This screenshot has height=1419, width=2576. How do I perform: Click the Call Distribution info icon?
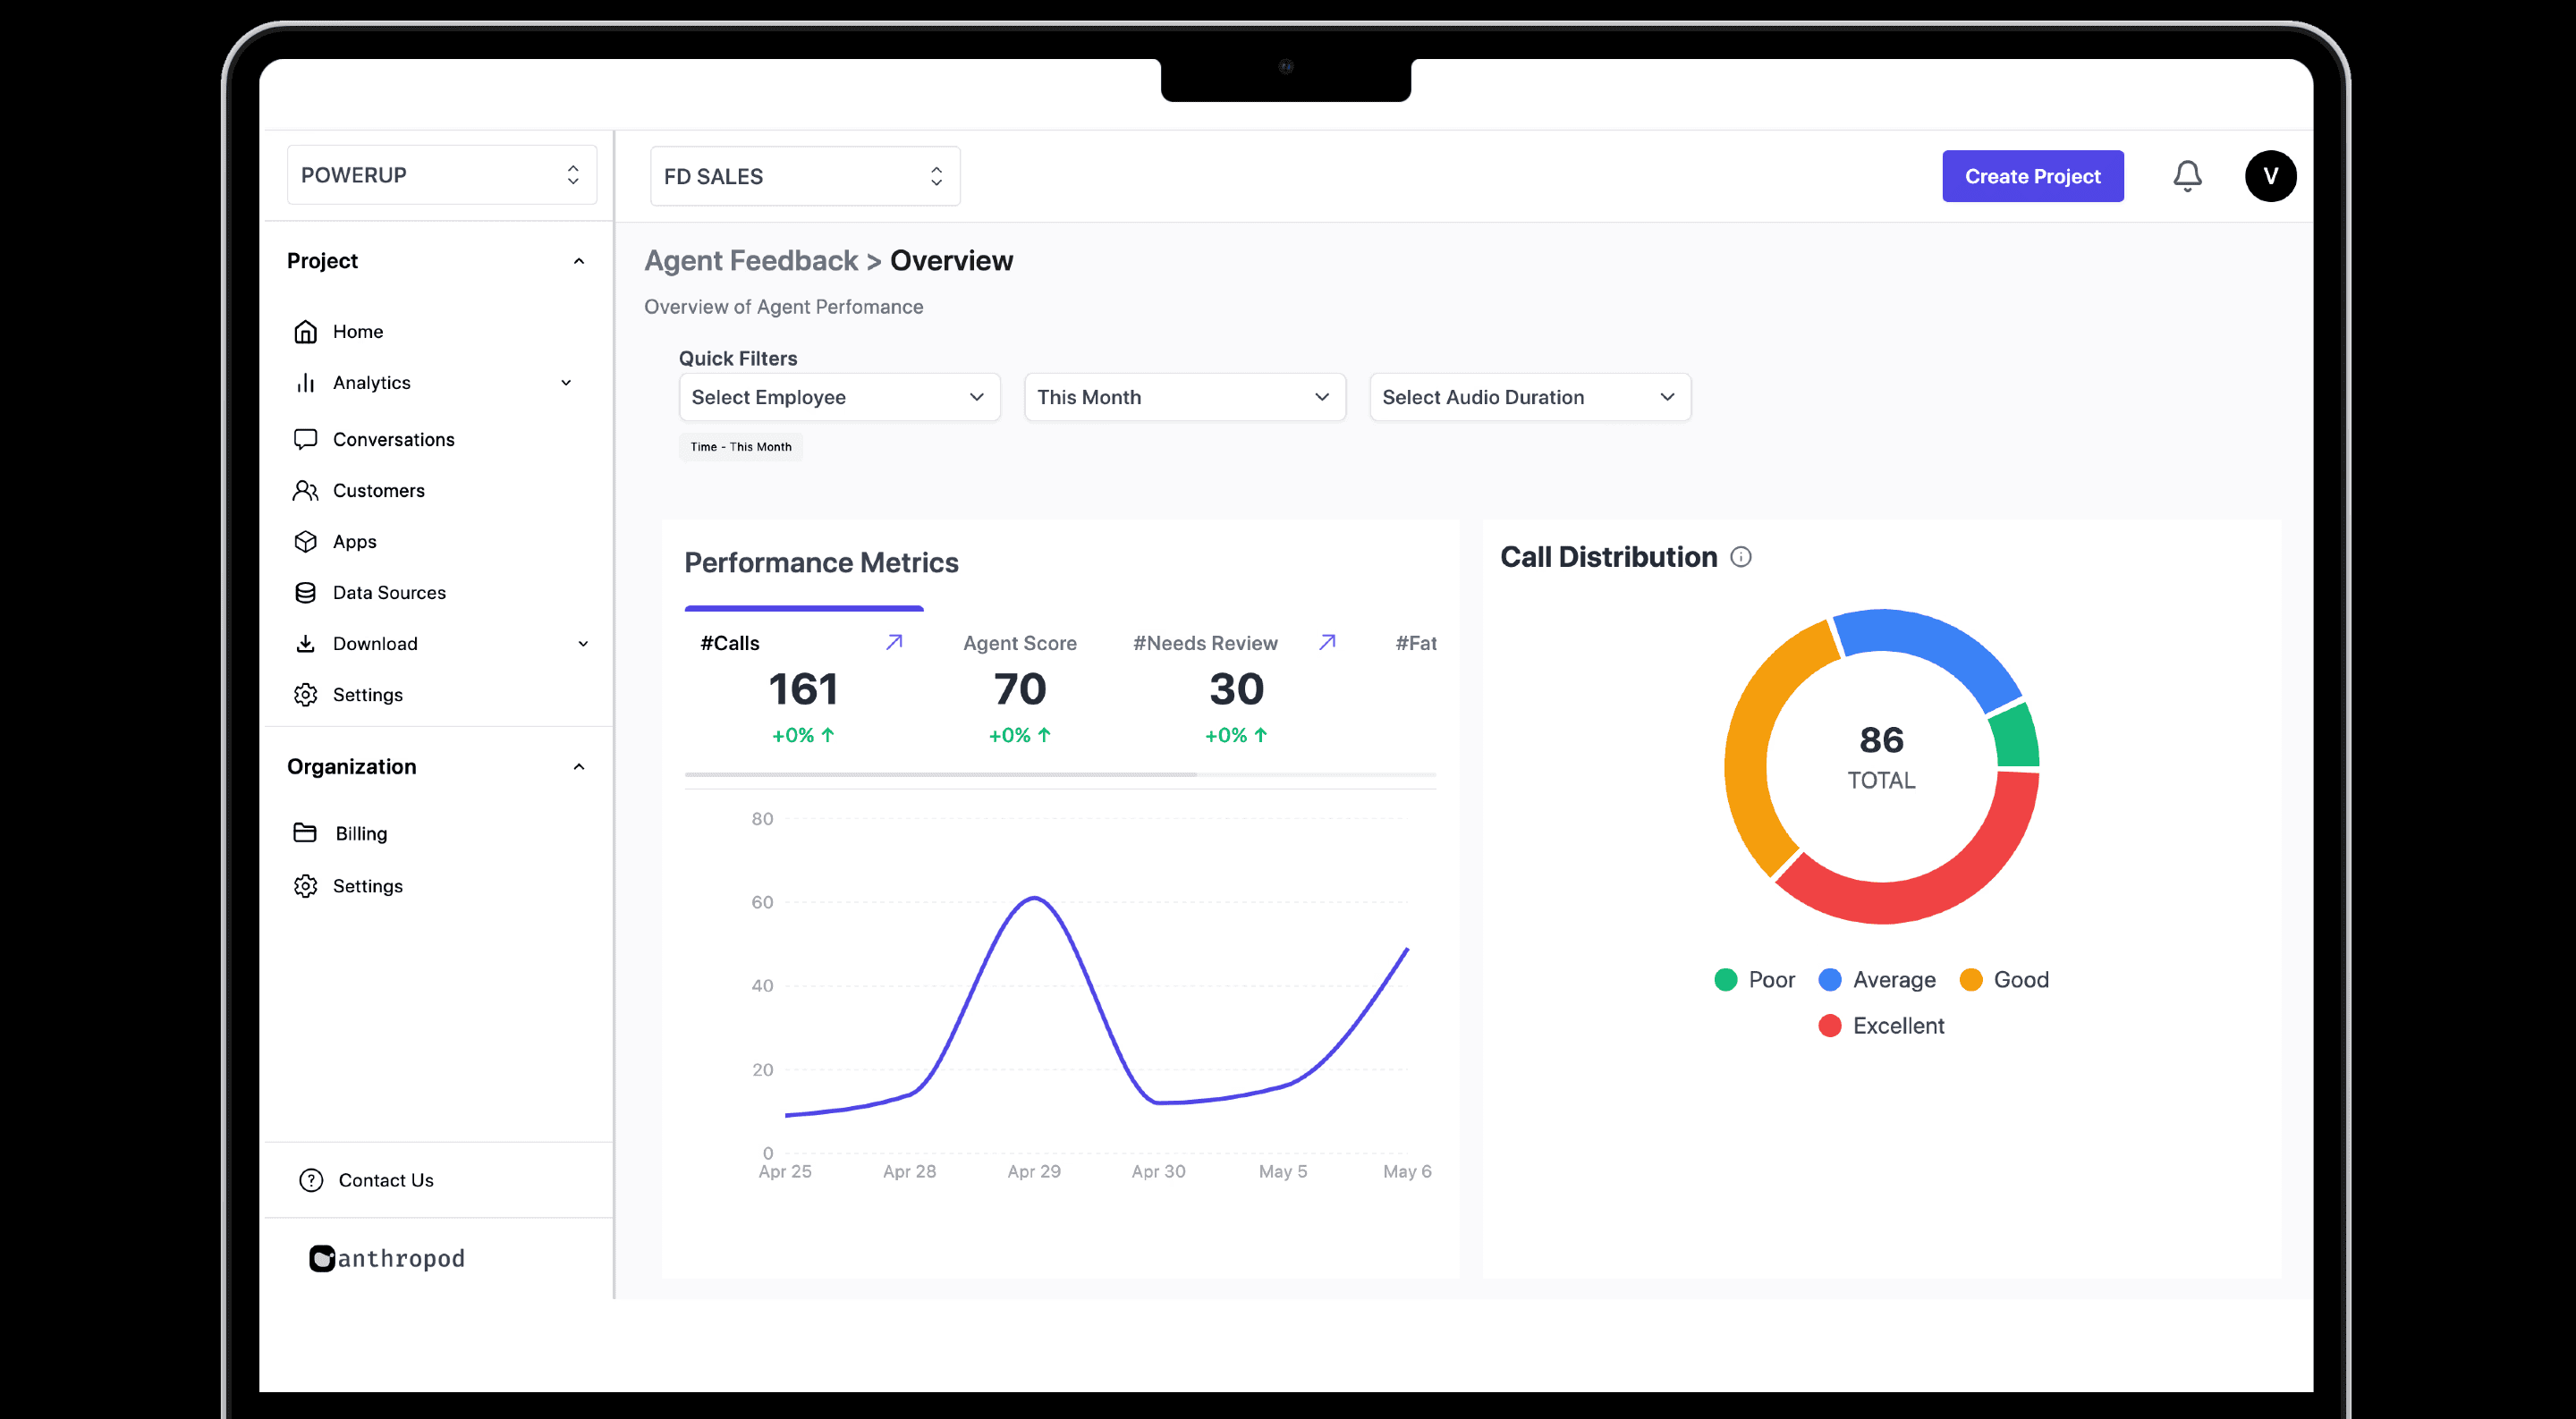[x=1741, y=557]
